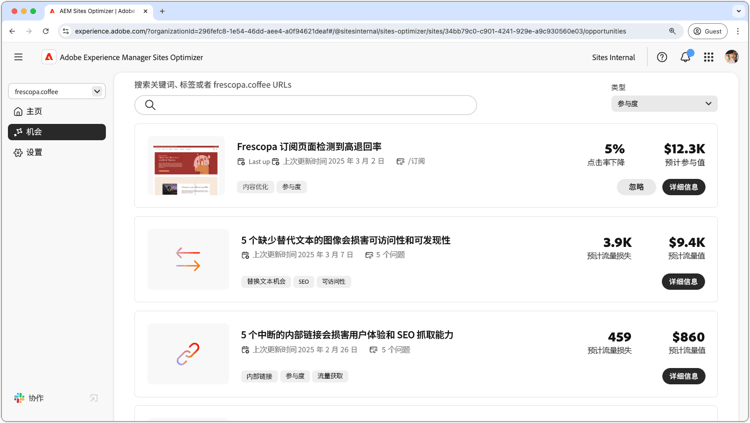
Task: Click the address bar URL
Action: coord(350,31)
